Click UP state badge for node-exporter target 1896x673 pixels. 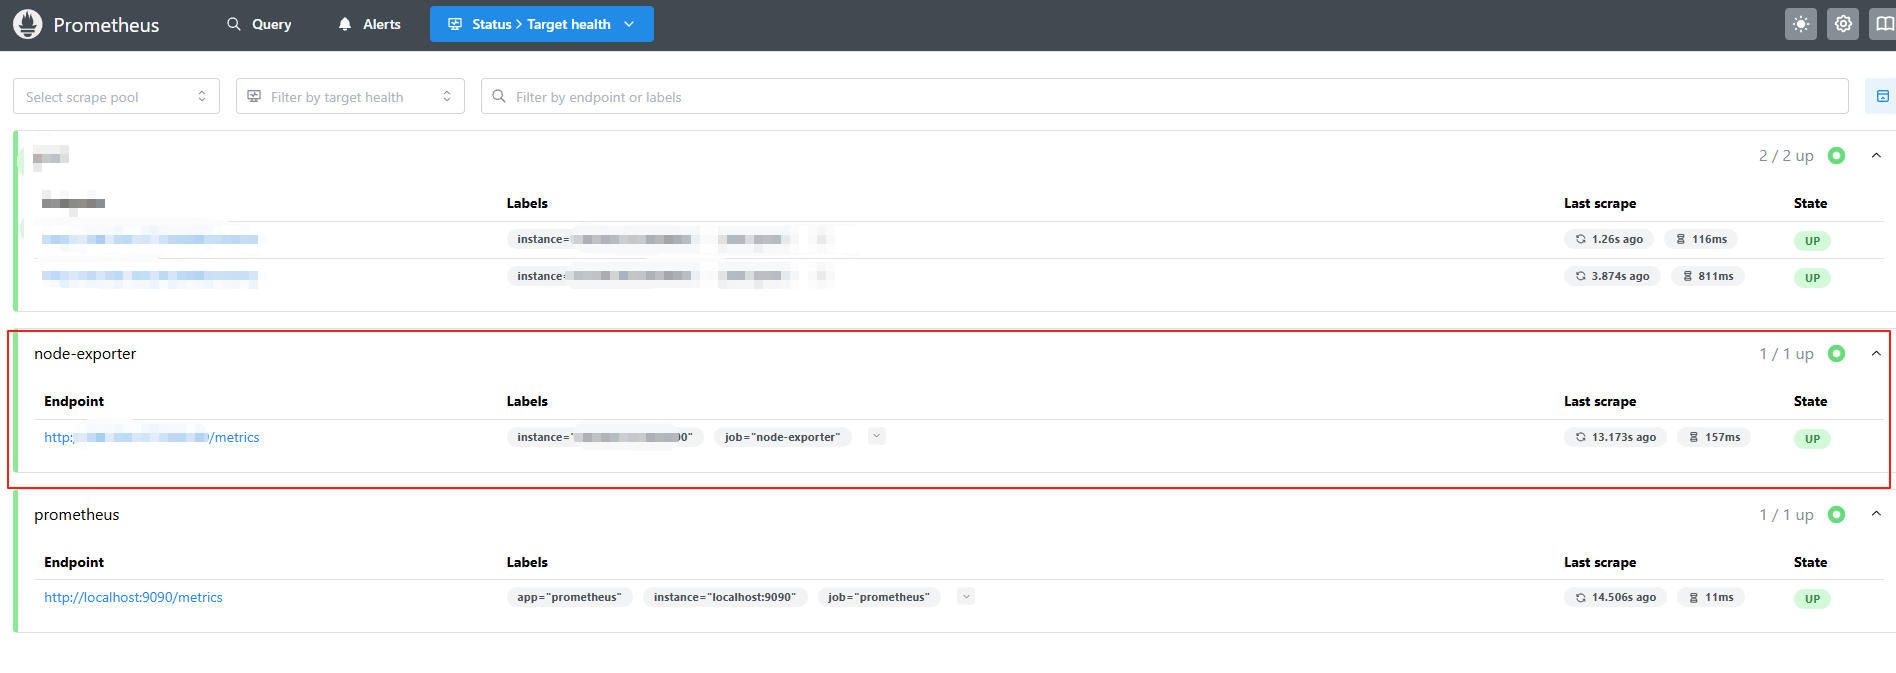click(x=1812, y=439)
